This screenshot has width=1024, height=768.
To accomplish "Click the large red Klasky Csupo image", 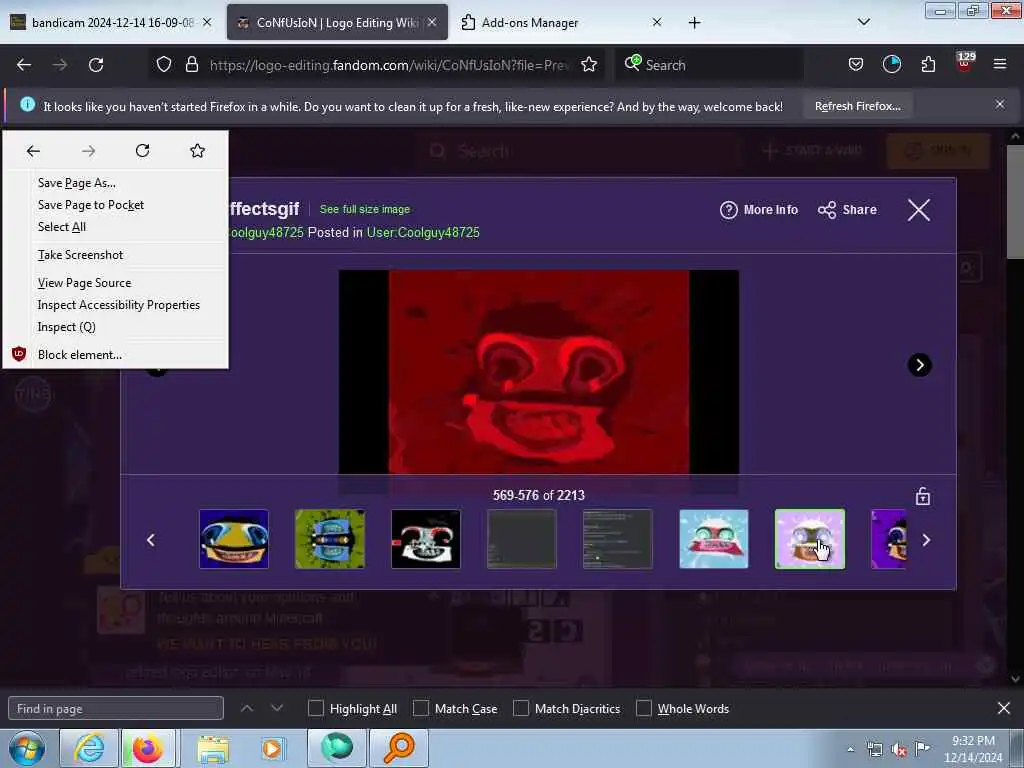I will point(539,372).
